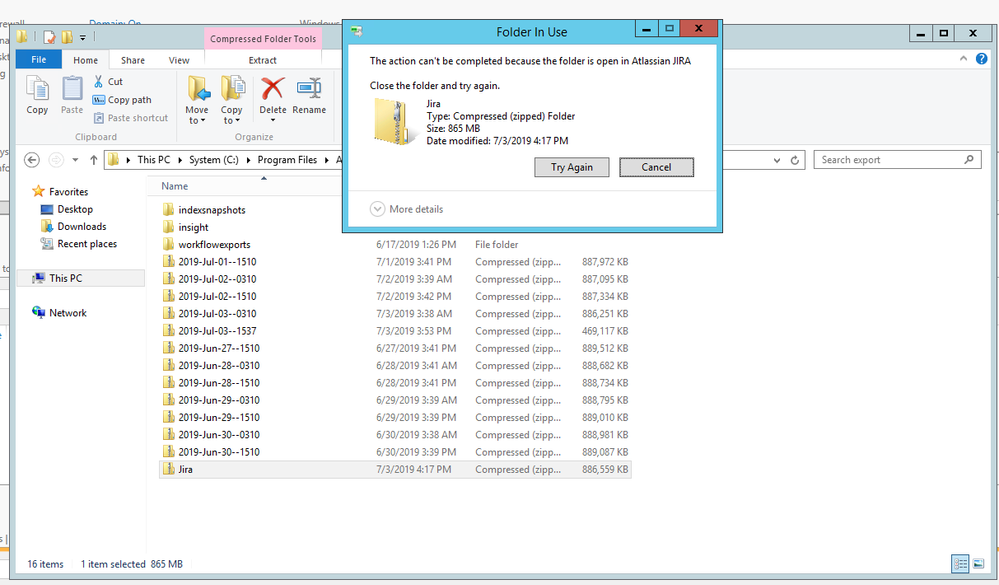This screenshot has height=585, width=999.
Task: Click This PC in the address path
Action: 154,160
